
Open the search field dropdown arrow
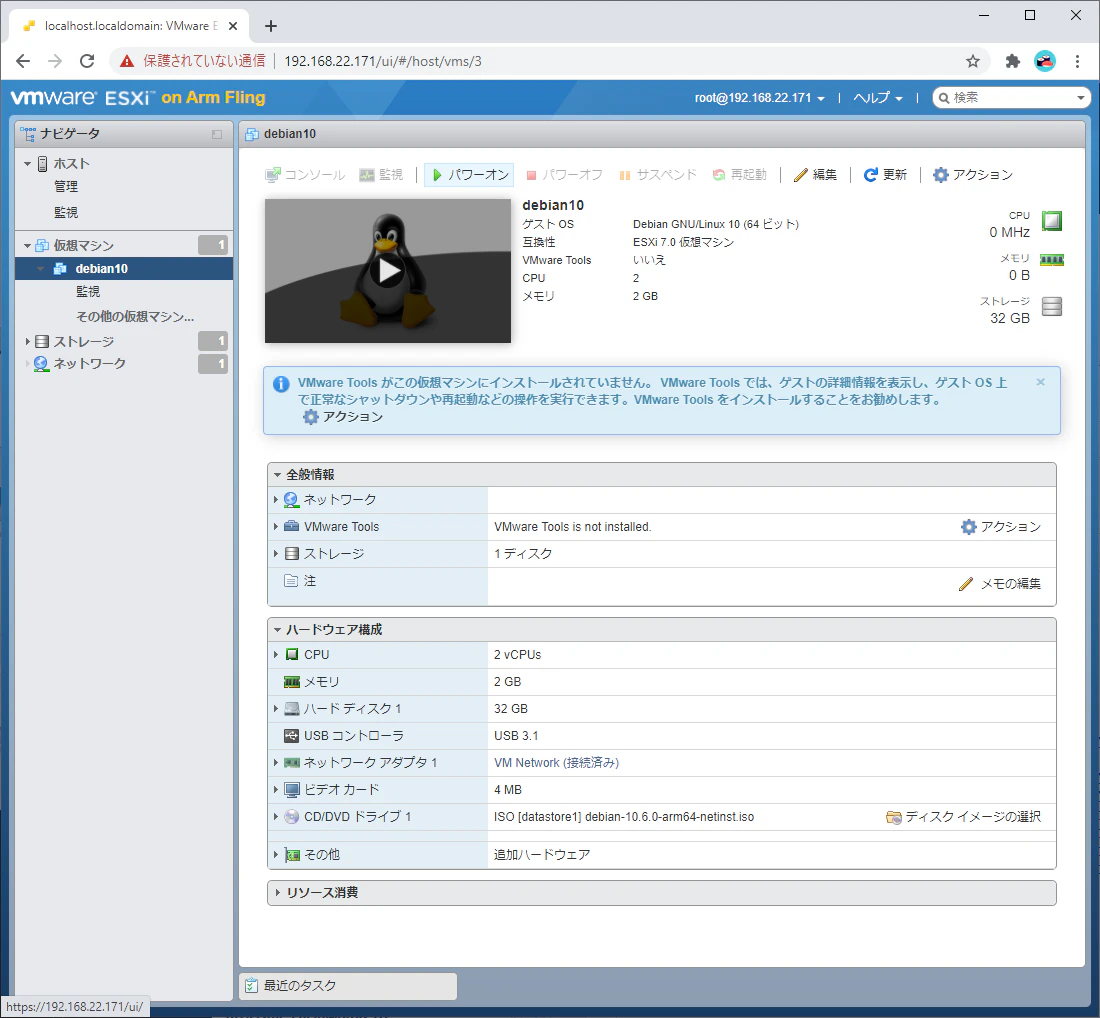tap(1080, 98)
